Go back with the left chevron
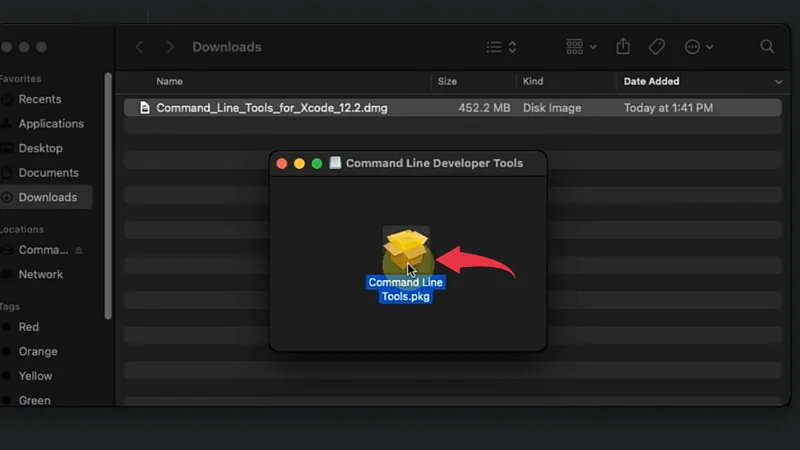Viewport: 800px width, 450px height. [140, 47]
